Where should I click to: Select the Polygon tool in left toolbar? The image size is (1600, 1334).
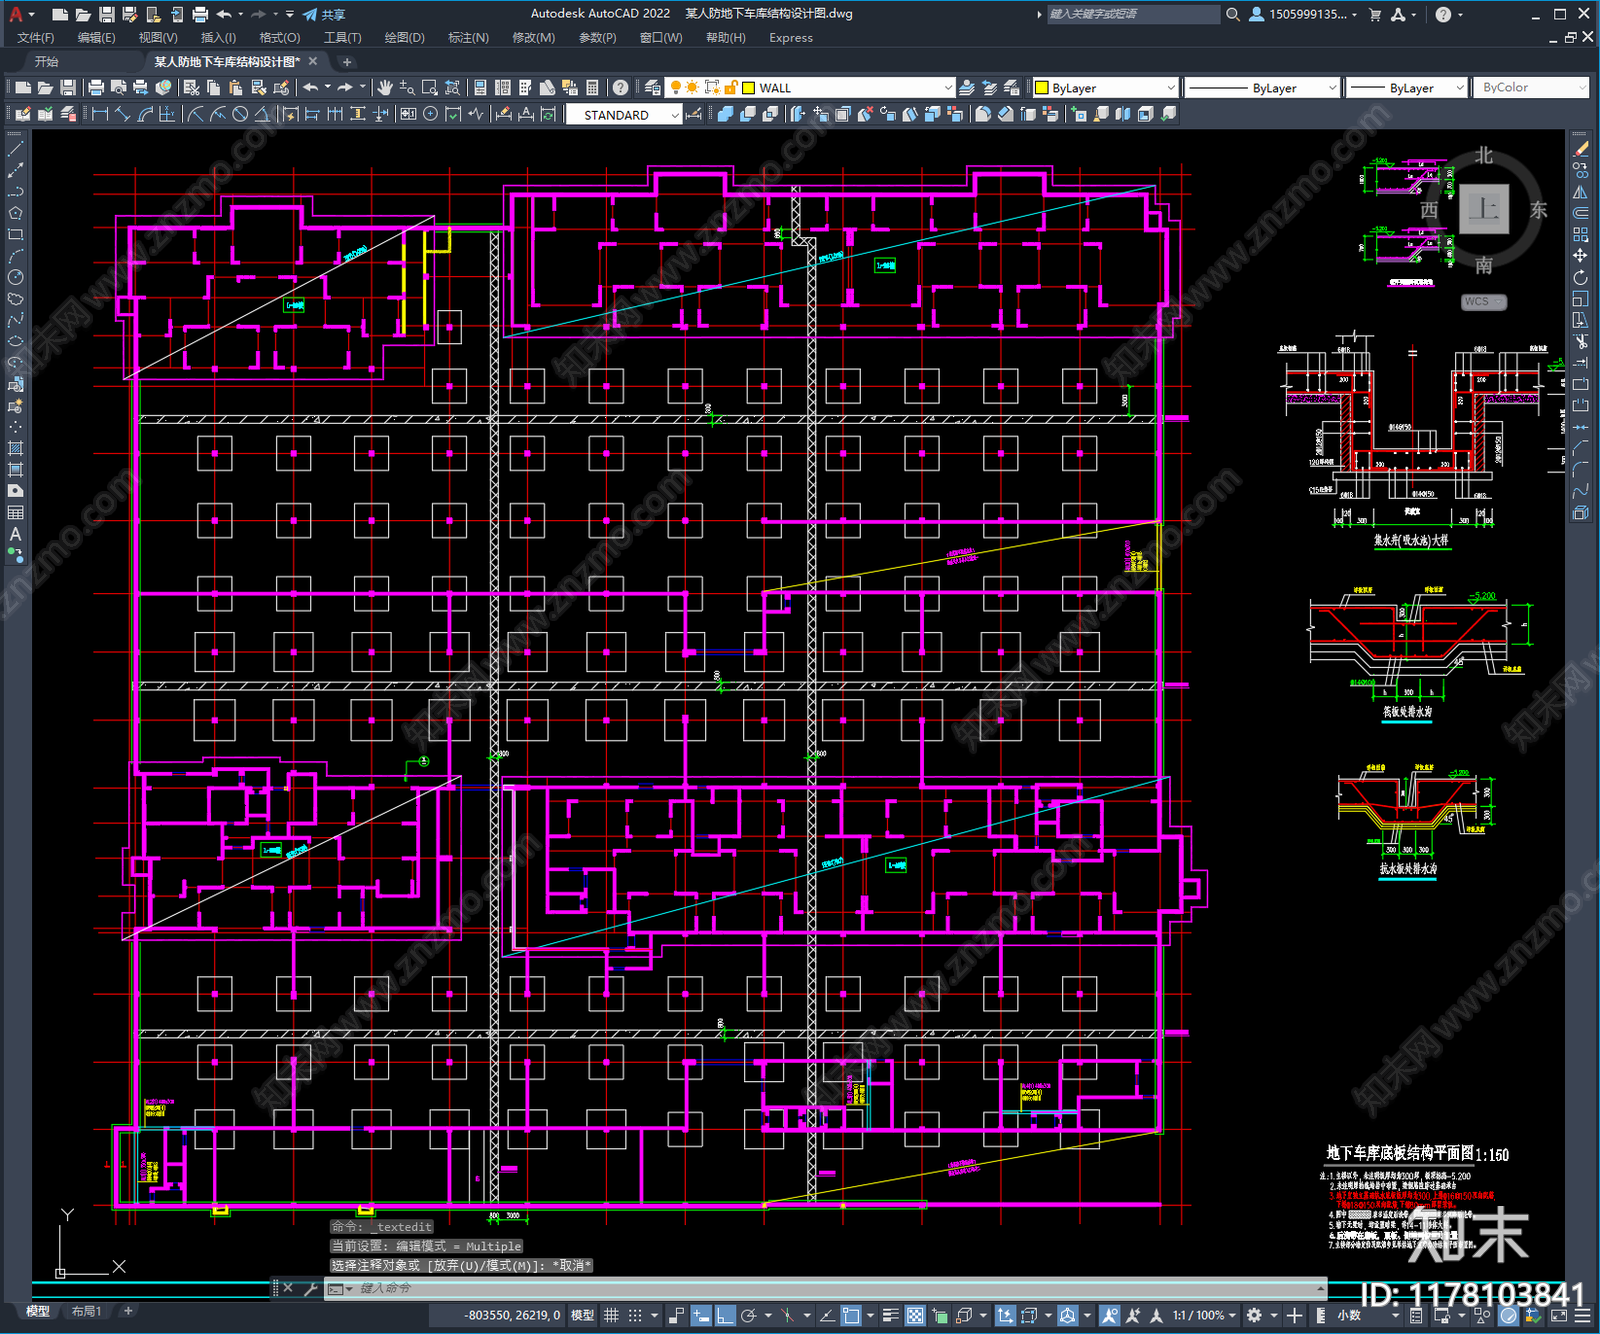(15, 213)
